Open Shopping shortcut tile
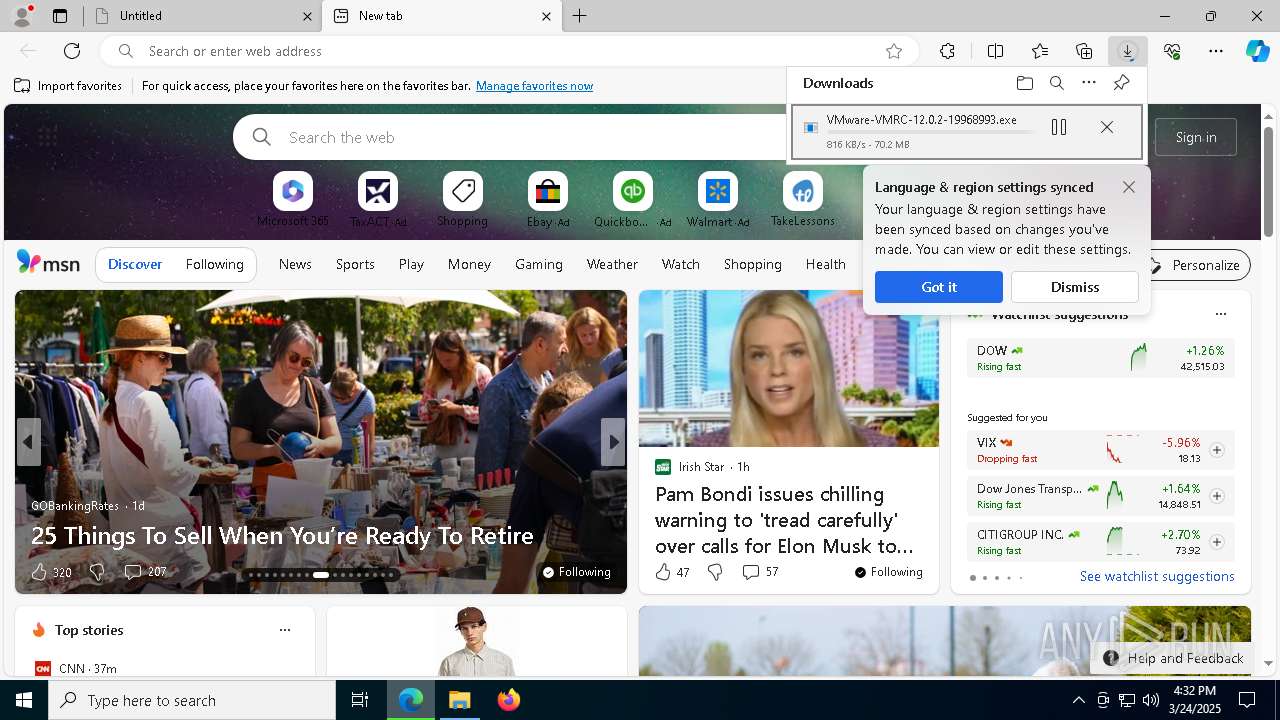This screenshot has height=720, width=1280. coord(462,199)
